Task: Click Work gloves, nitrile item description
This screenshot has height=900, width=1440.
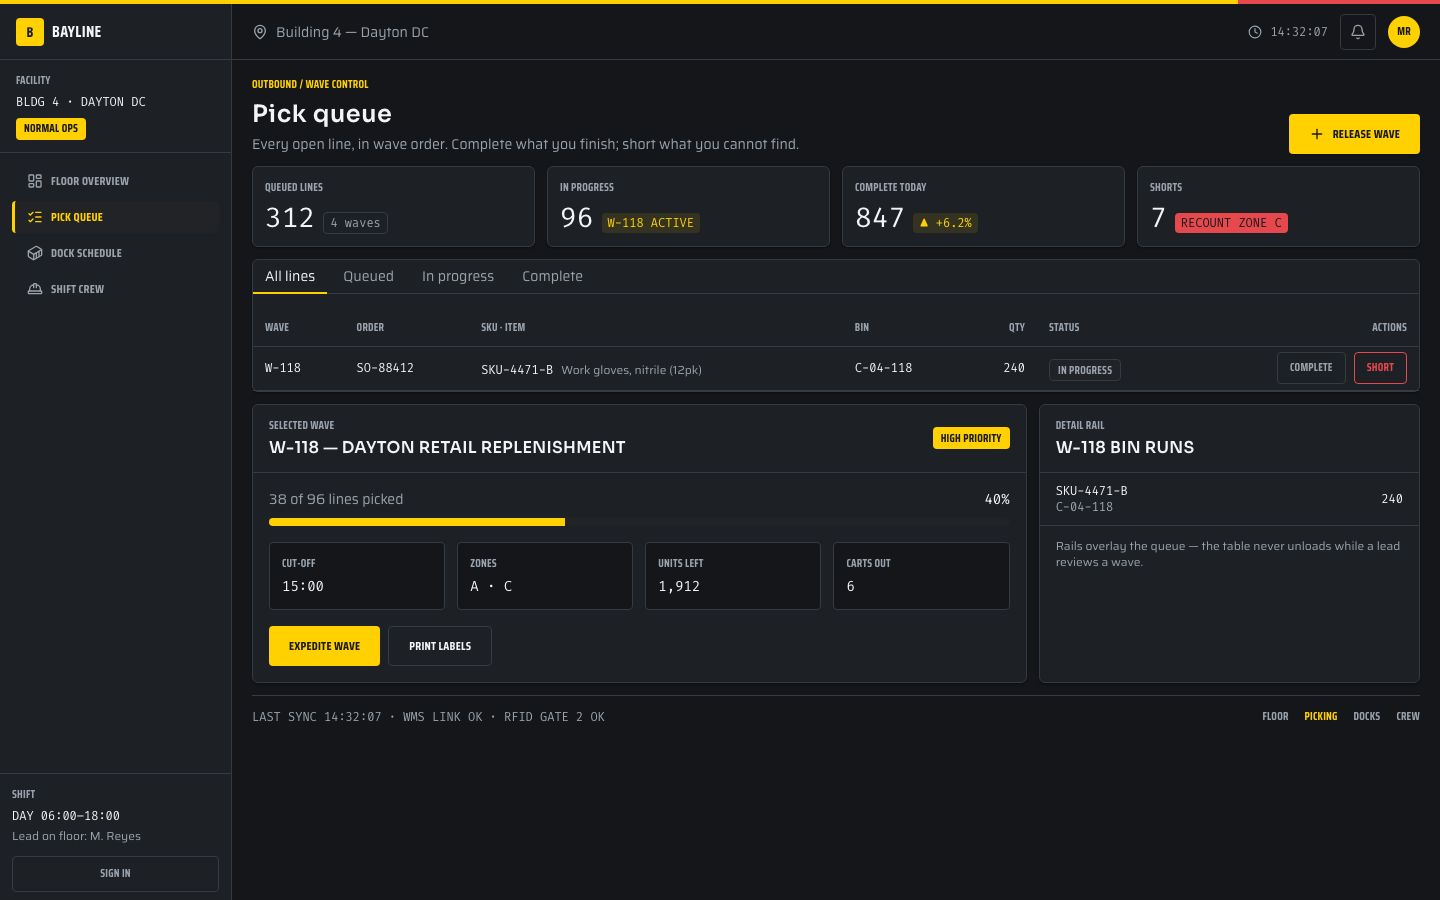Action: click(631, 370)
